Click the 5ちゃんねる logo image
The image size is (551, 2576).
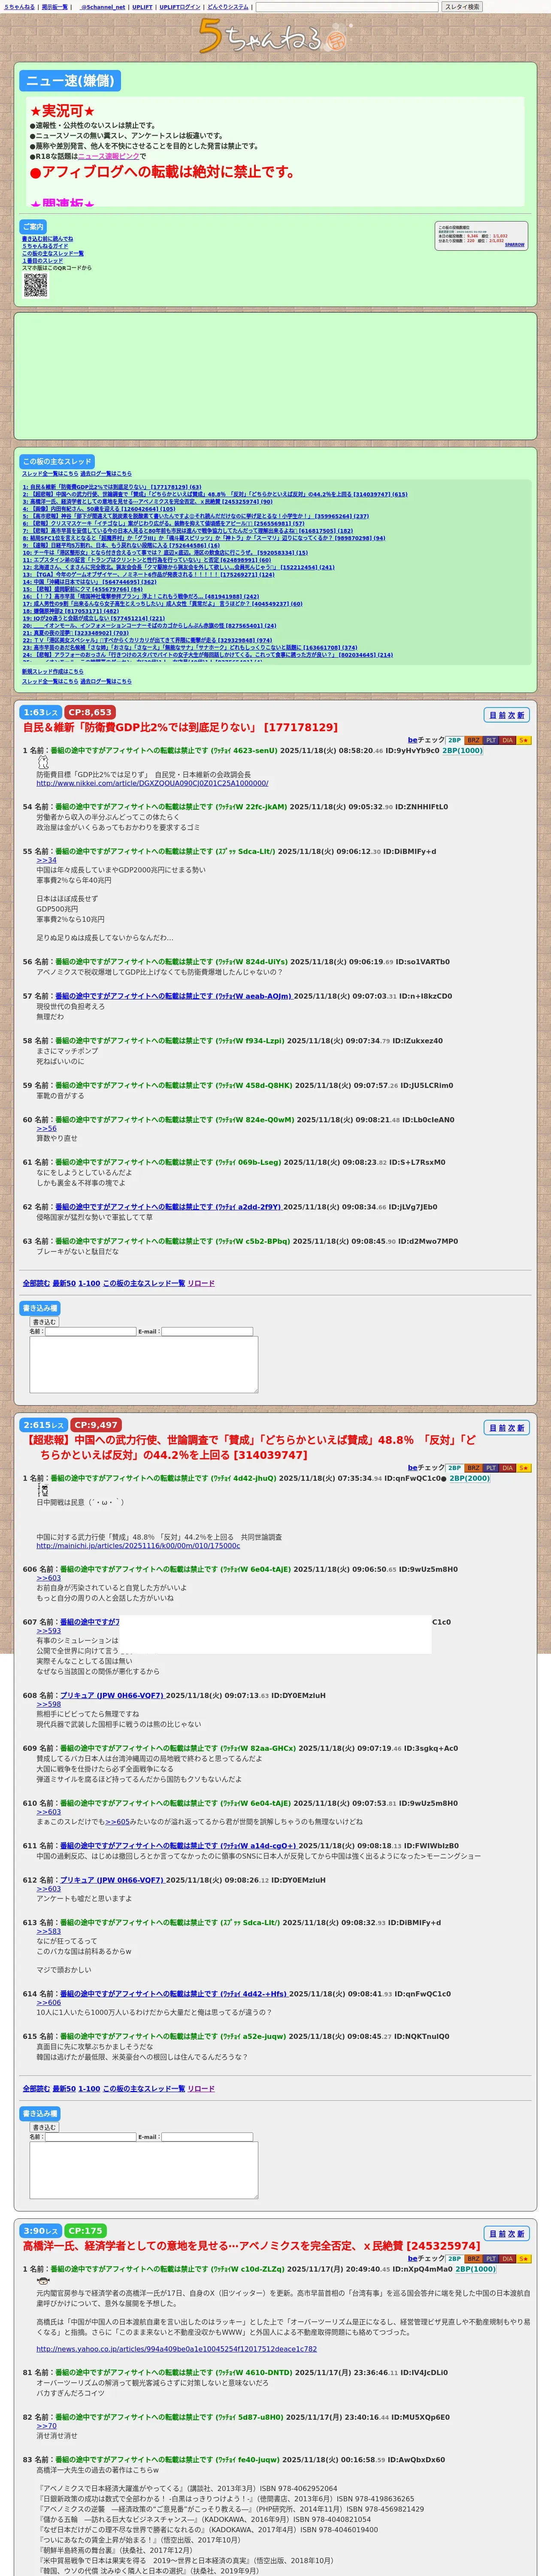(275, 37)
